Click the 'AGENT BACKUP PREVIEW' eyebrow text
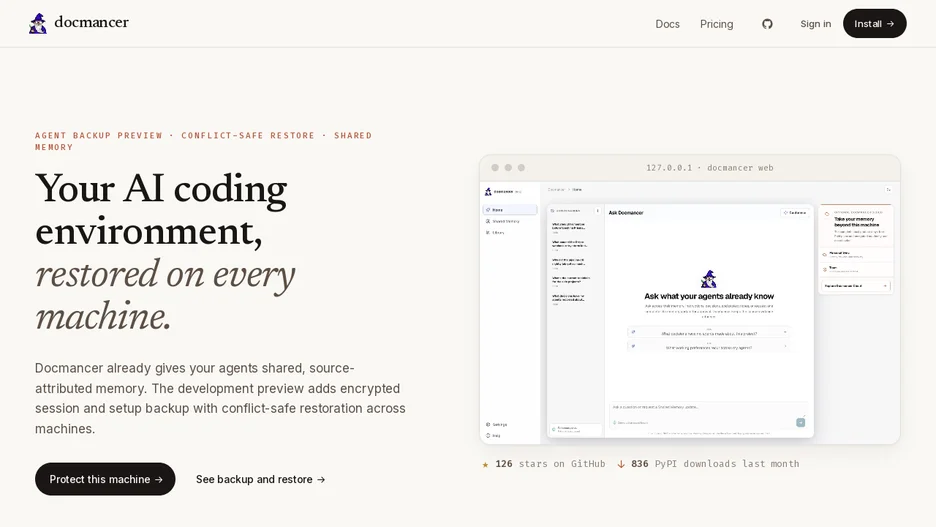Image resolution: width=936 pixels, height=527 pixels. 98,135
